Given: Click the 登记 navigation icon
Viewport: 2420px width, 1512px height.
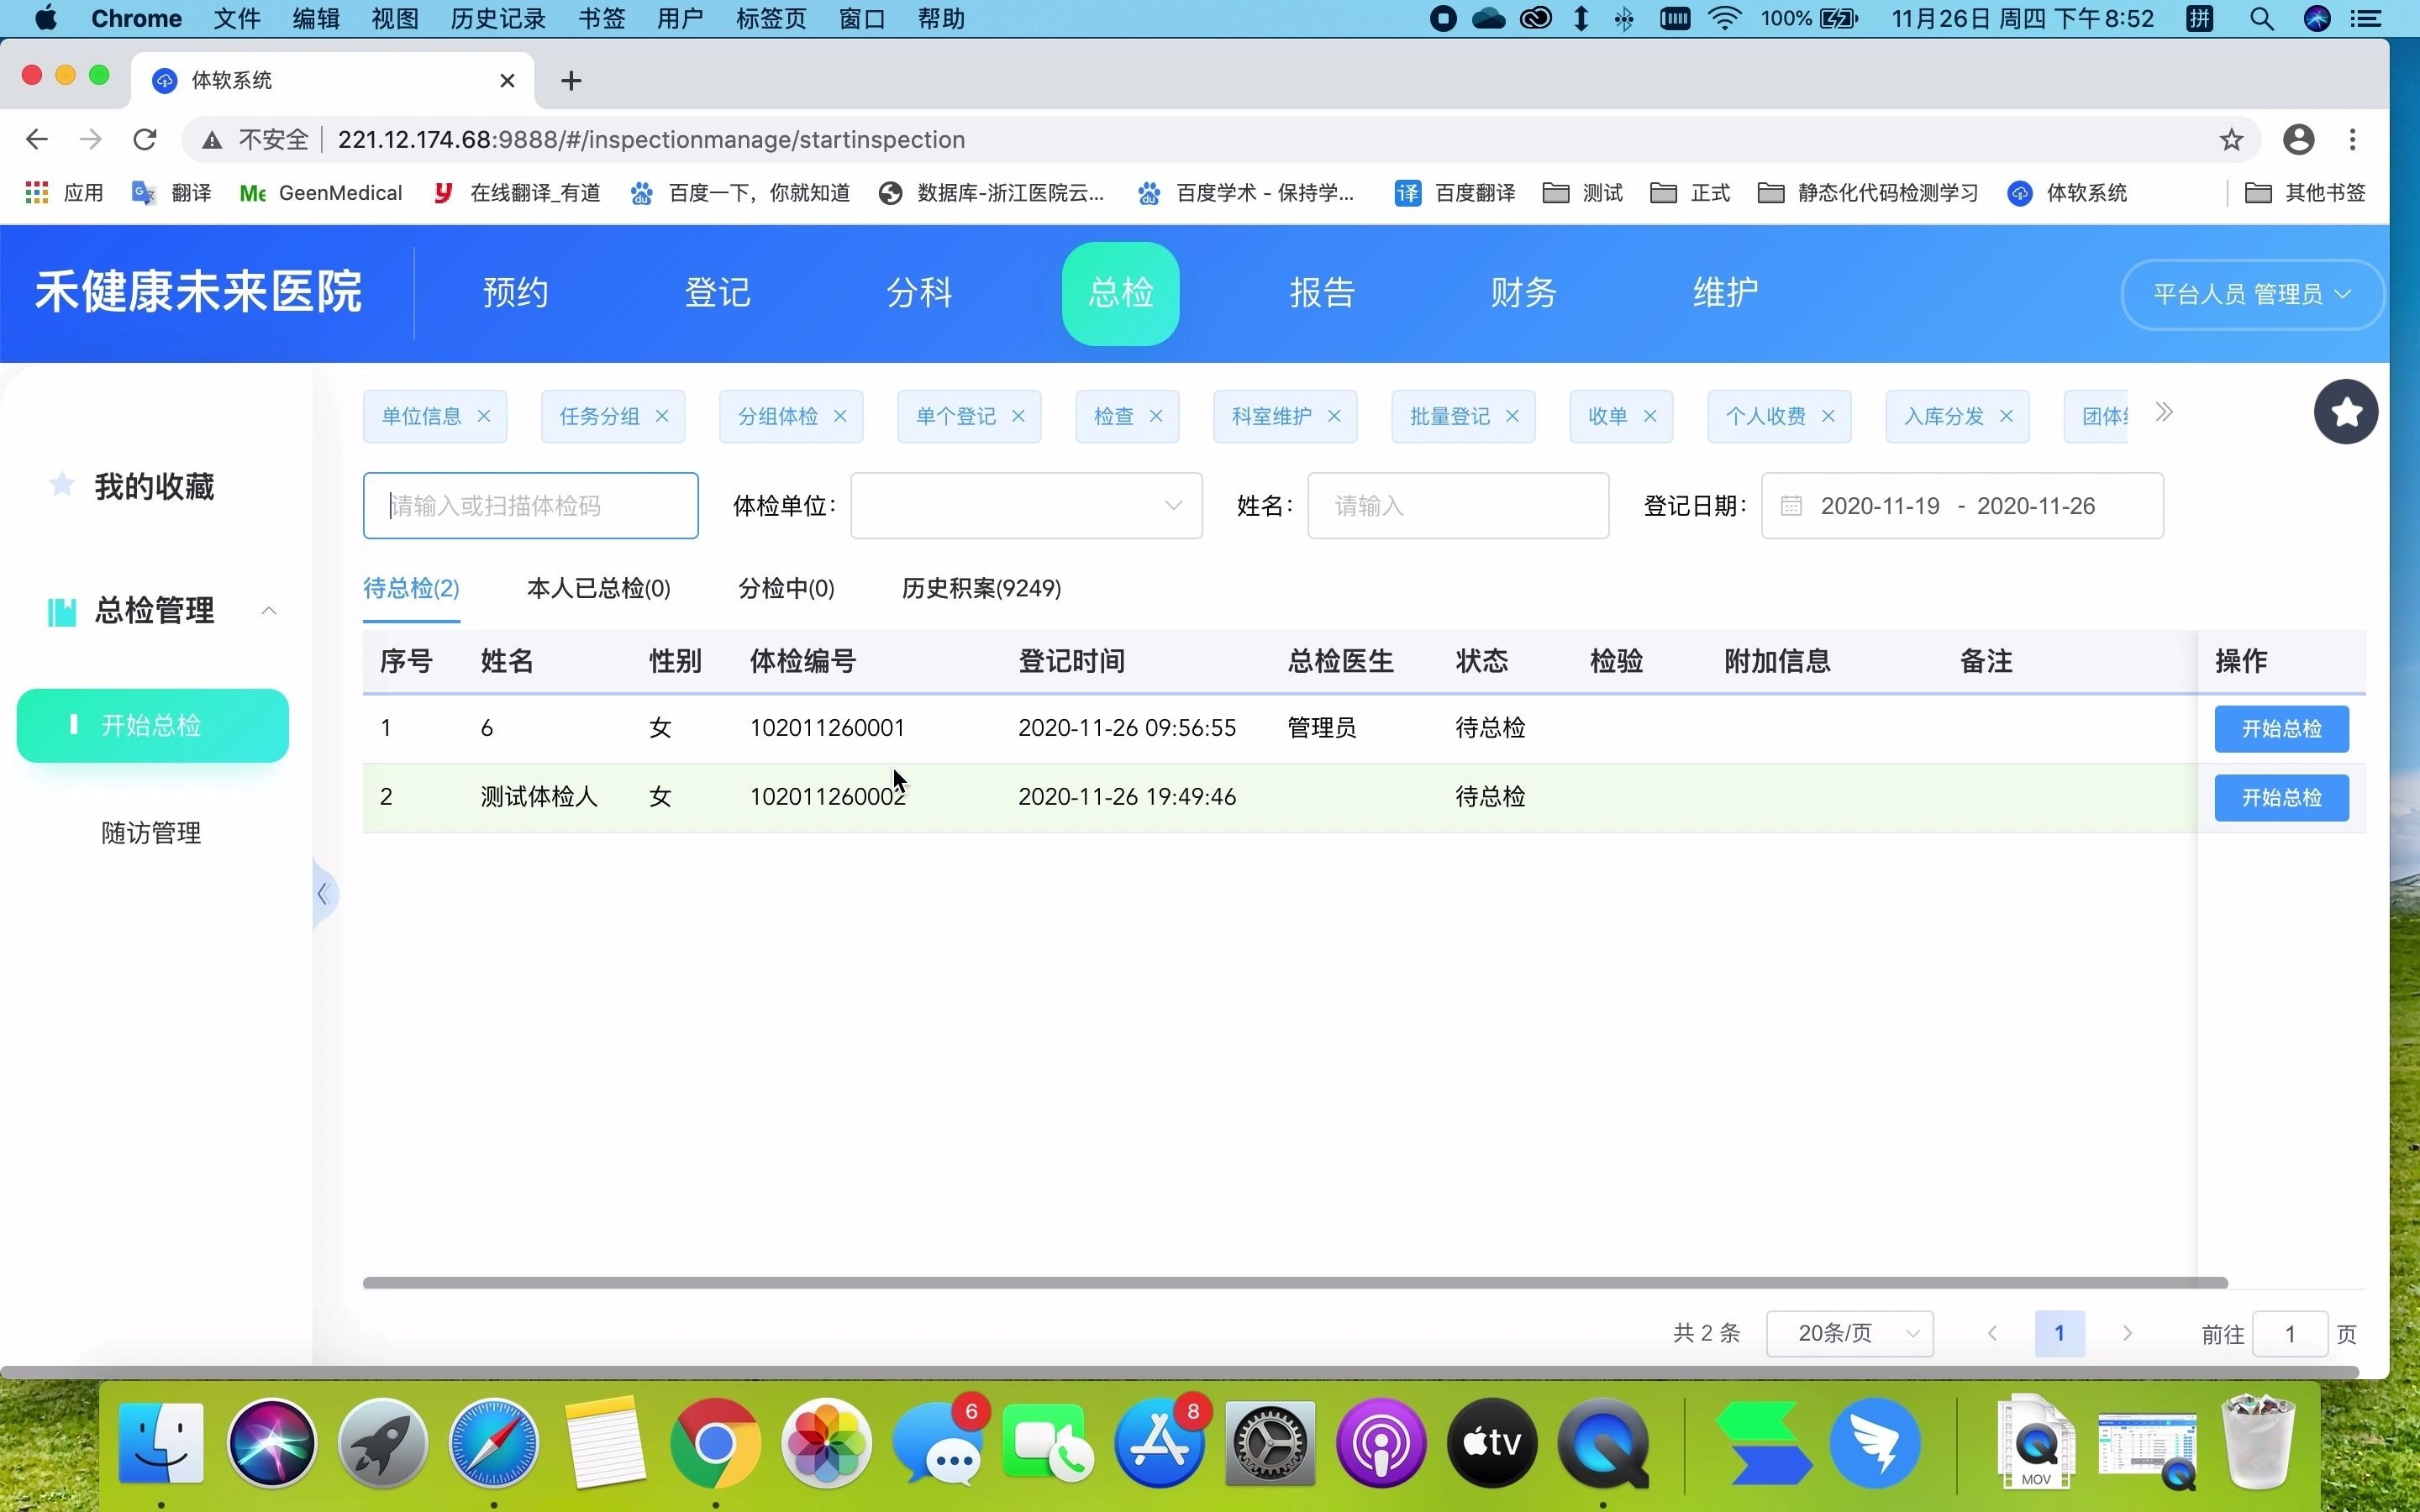Looking at the screenshot, I should (716, 292).
